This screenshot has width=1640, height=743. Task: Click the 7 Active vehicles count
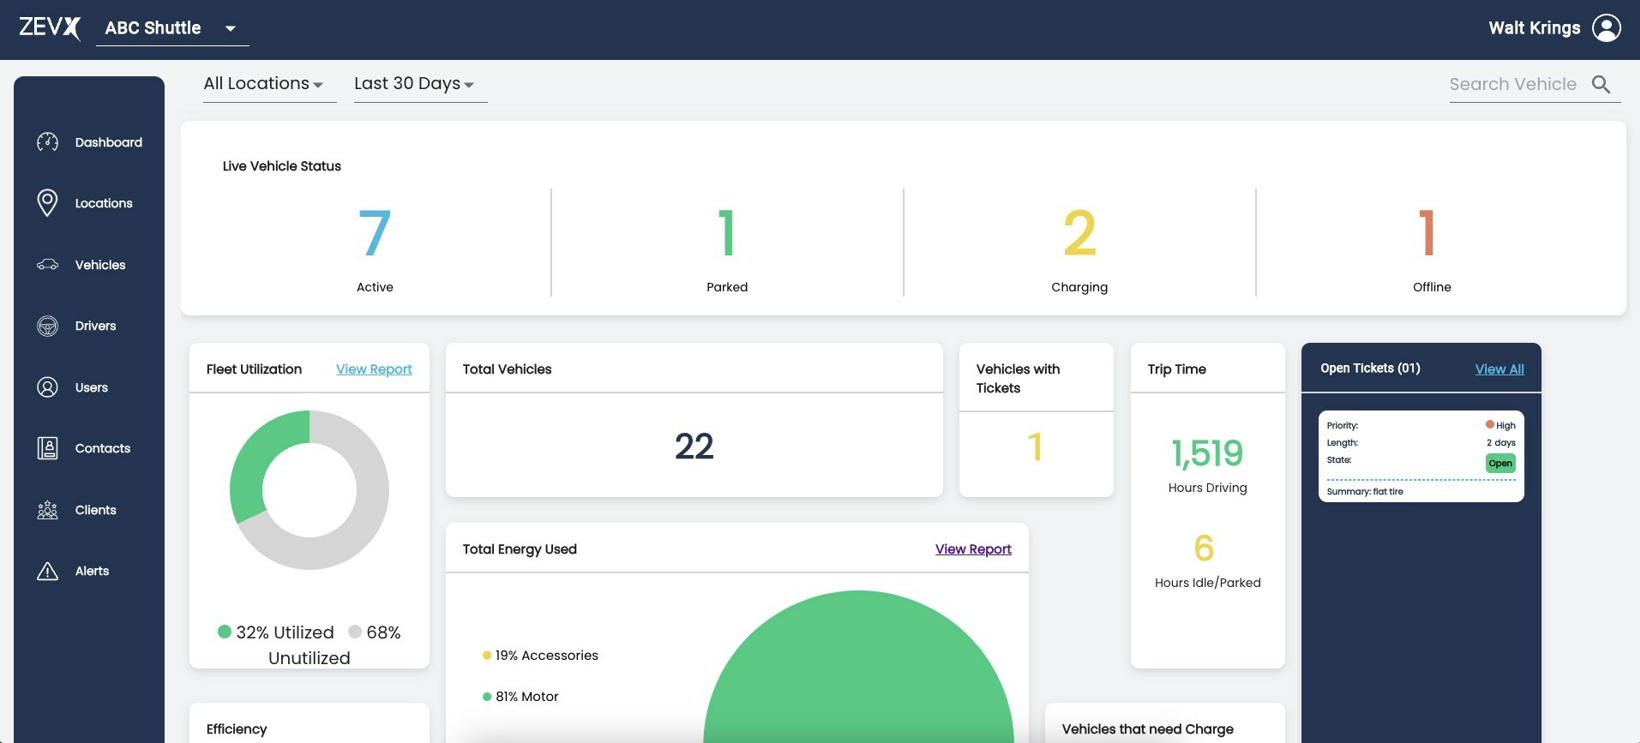[374, 233]
